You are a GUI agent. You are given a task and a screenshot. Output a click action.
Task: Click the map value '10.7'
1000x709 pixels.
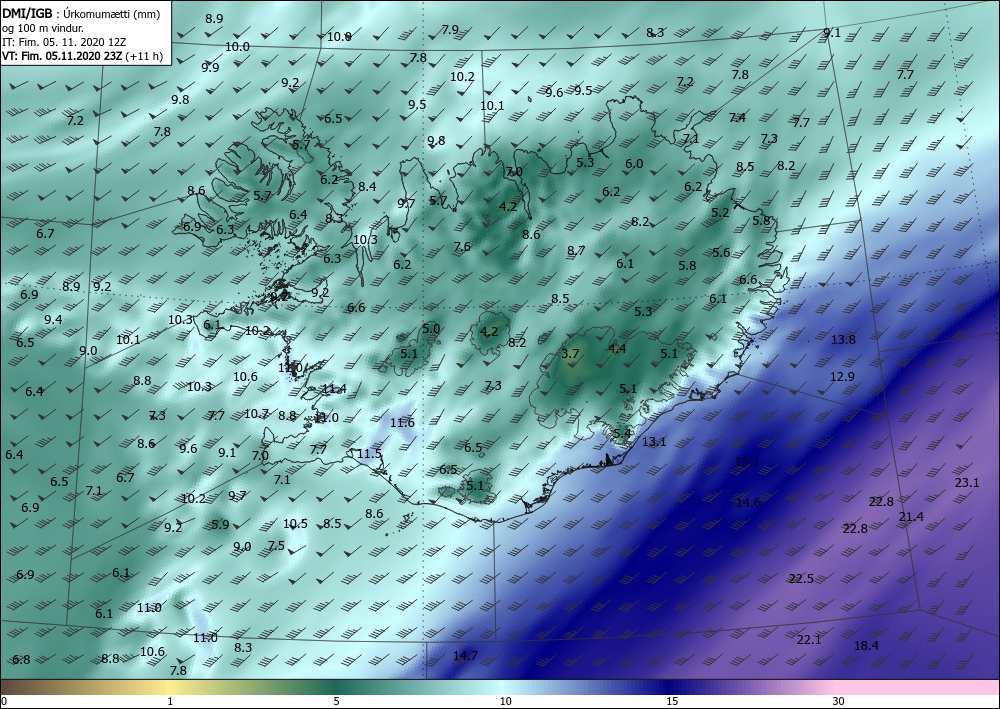click(256, 413)
